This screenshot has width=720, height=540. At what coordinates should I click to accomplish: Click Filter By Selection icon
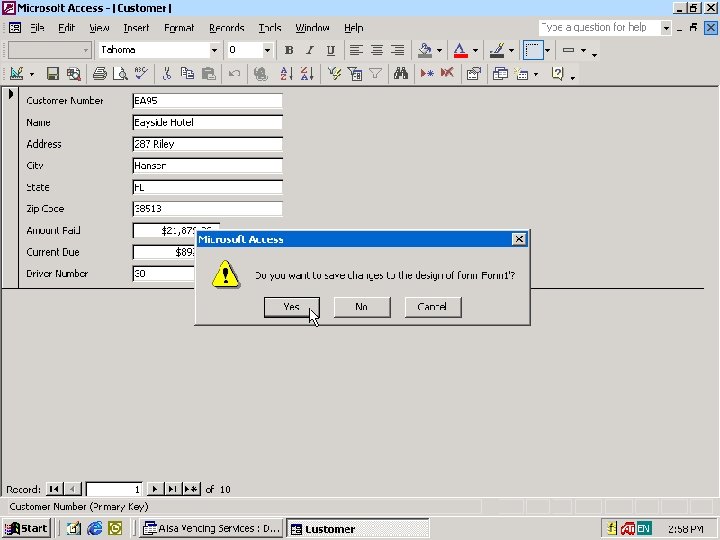[334, 73]
